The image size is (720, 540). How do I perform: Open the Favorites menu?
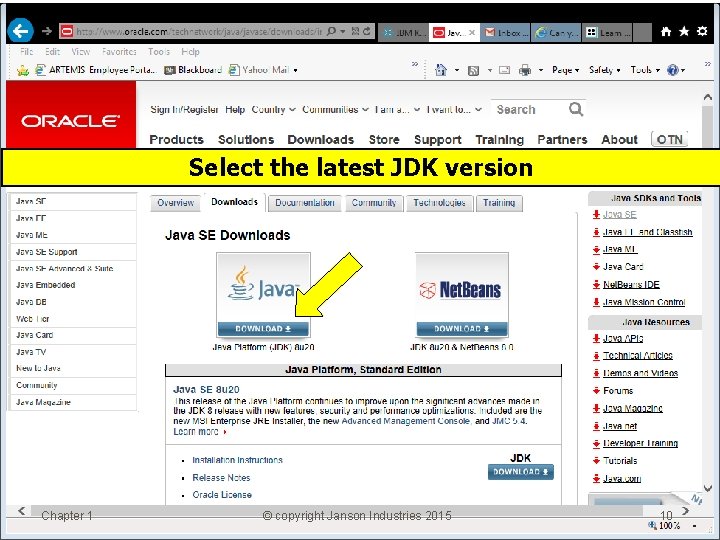[119, 51]
